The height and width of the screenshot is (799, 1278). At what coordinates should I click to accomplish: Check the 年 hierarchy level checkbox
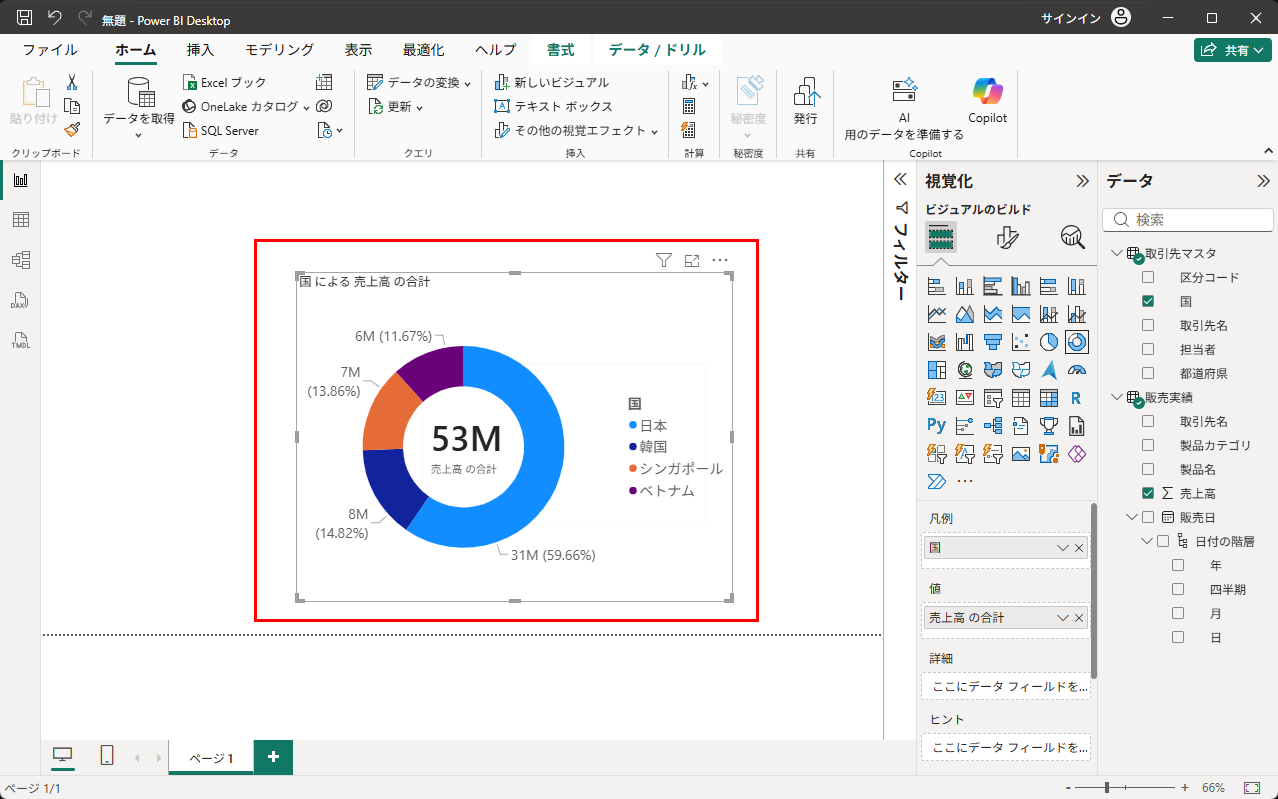(1178, 565)
